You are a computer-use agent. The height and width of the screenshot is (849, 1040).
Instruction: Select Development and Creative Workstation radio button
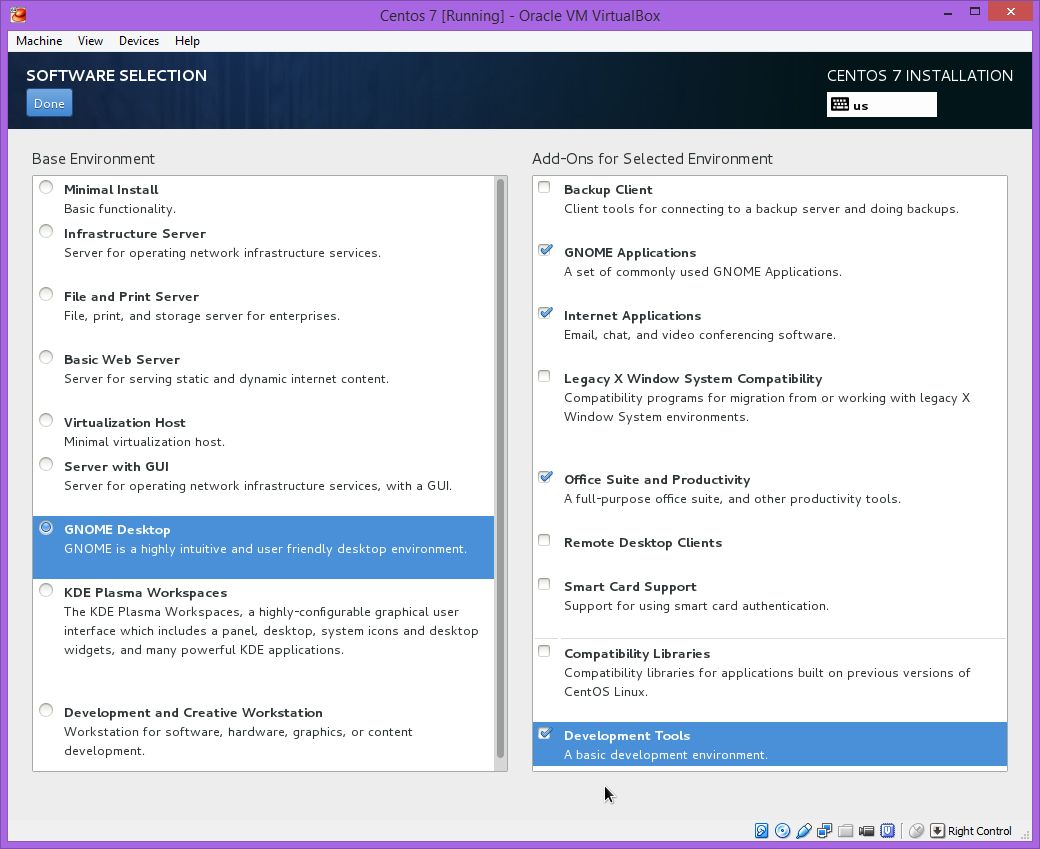click(x=46, y=710)
